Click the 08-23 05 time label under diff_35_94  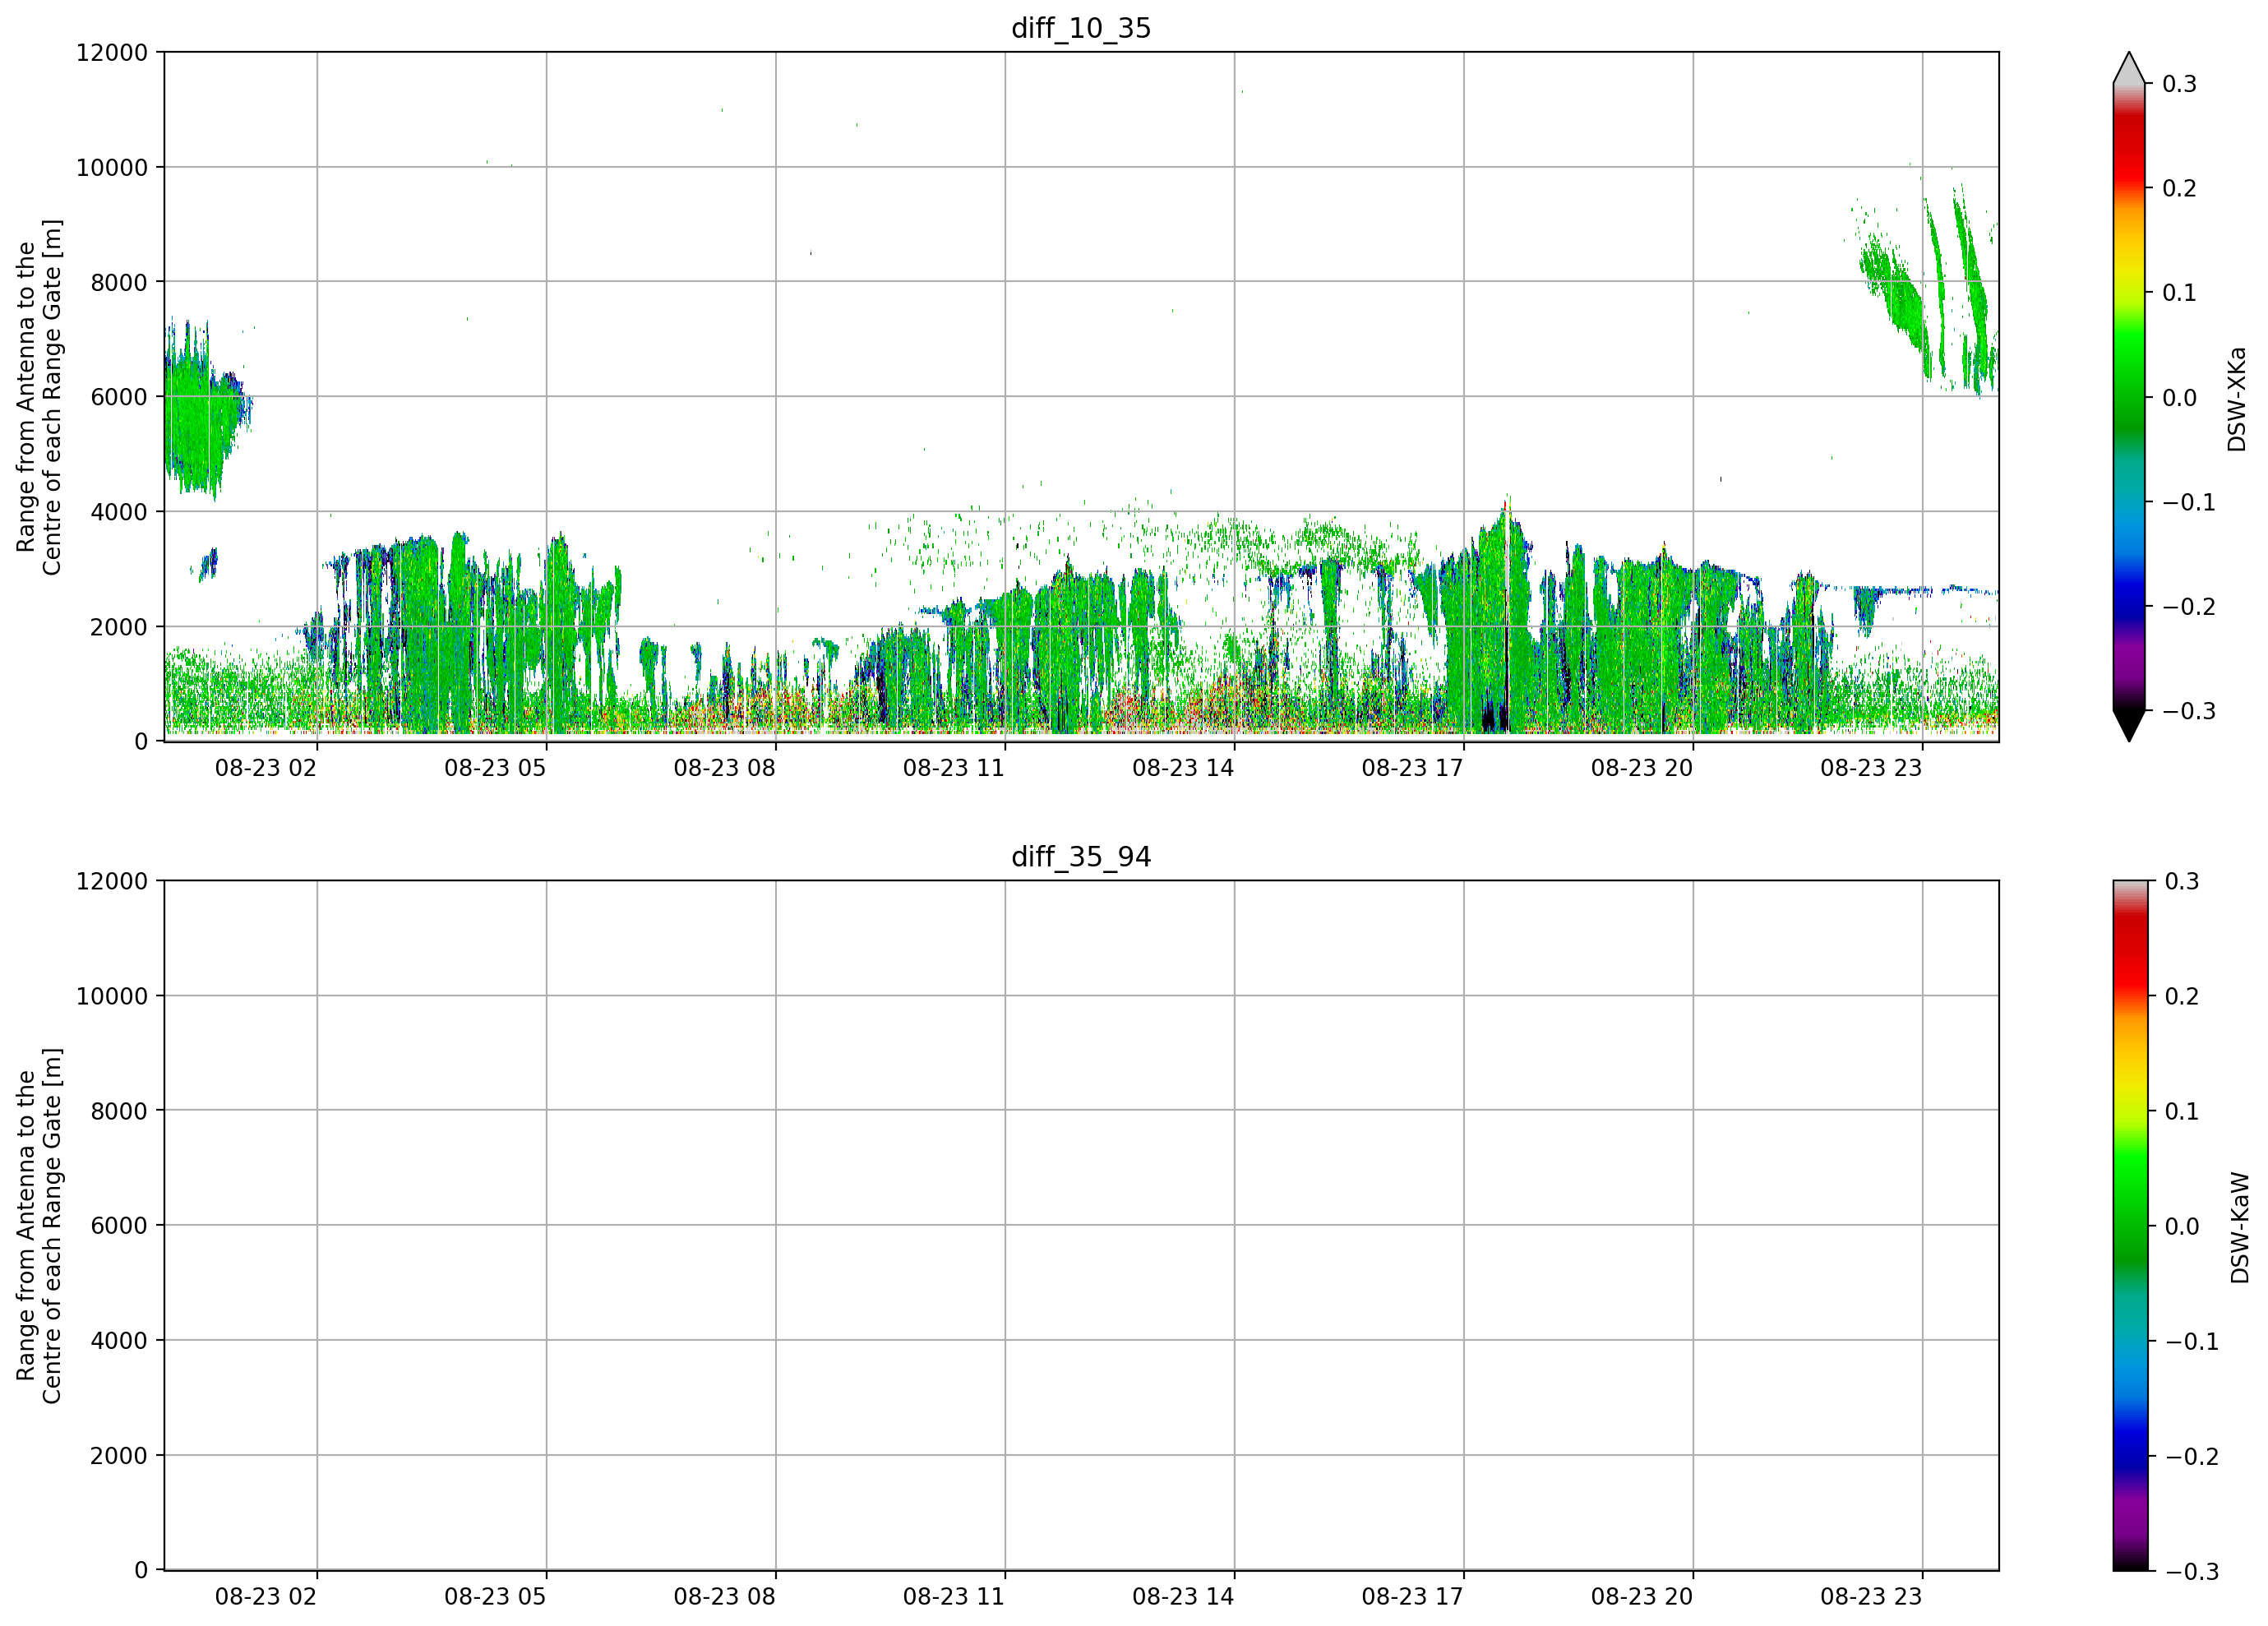click(x=495, y=1597)
